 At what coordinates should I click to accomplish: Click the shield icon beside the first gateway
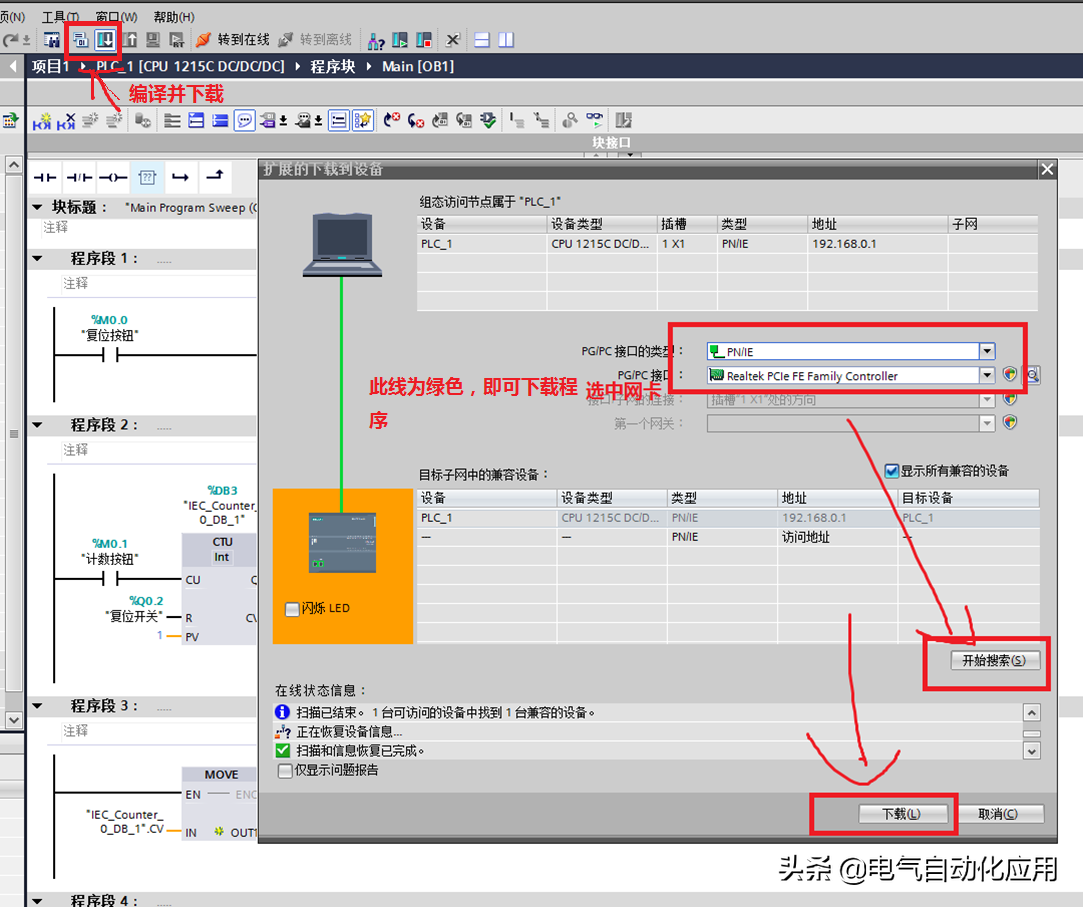click(x=1010, y=422)
